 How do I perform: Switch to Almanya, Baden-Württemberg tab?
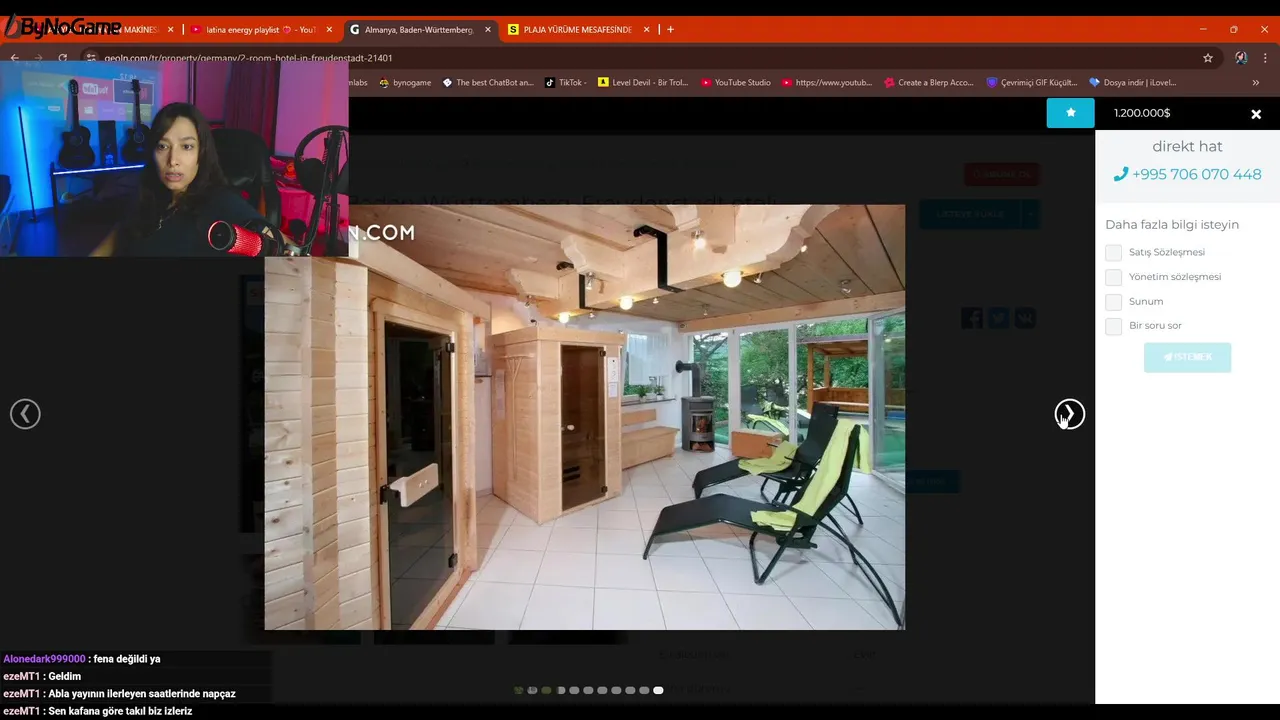pyautogui.click(x=419, y=30)
